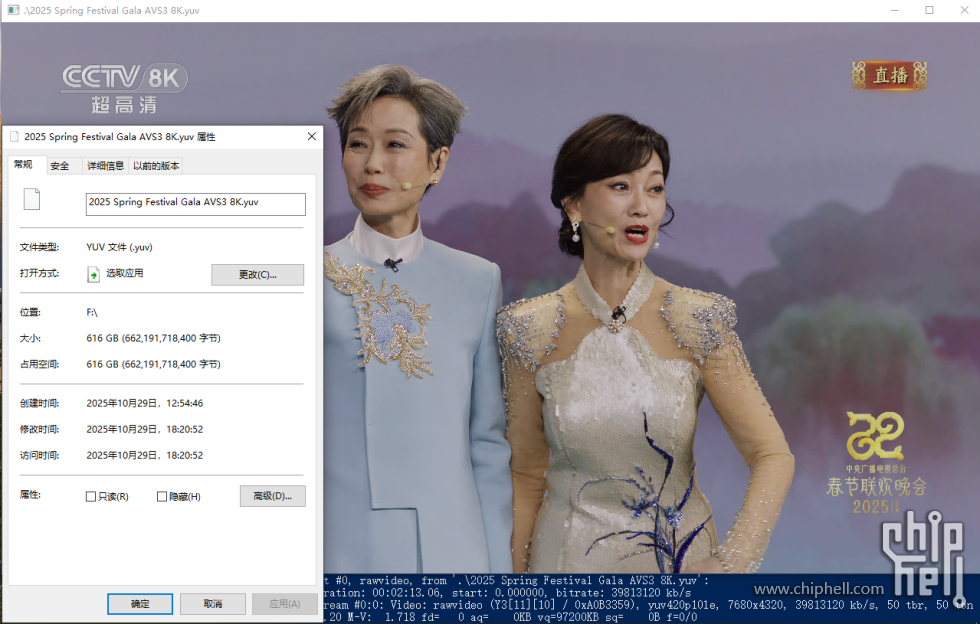The width and height of the screenshot is (980, 624).
Task: Click the red 直播 live badge
Action: pyautogui.click(x=888, y=75)
